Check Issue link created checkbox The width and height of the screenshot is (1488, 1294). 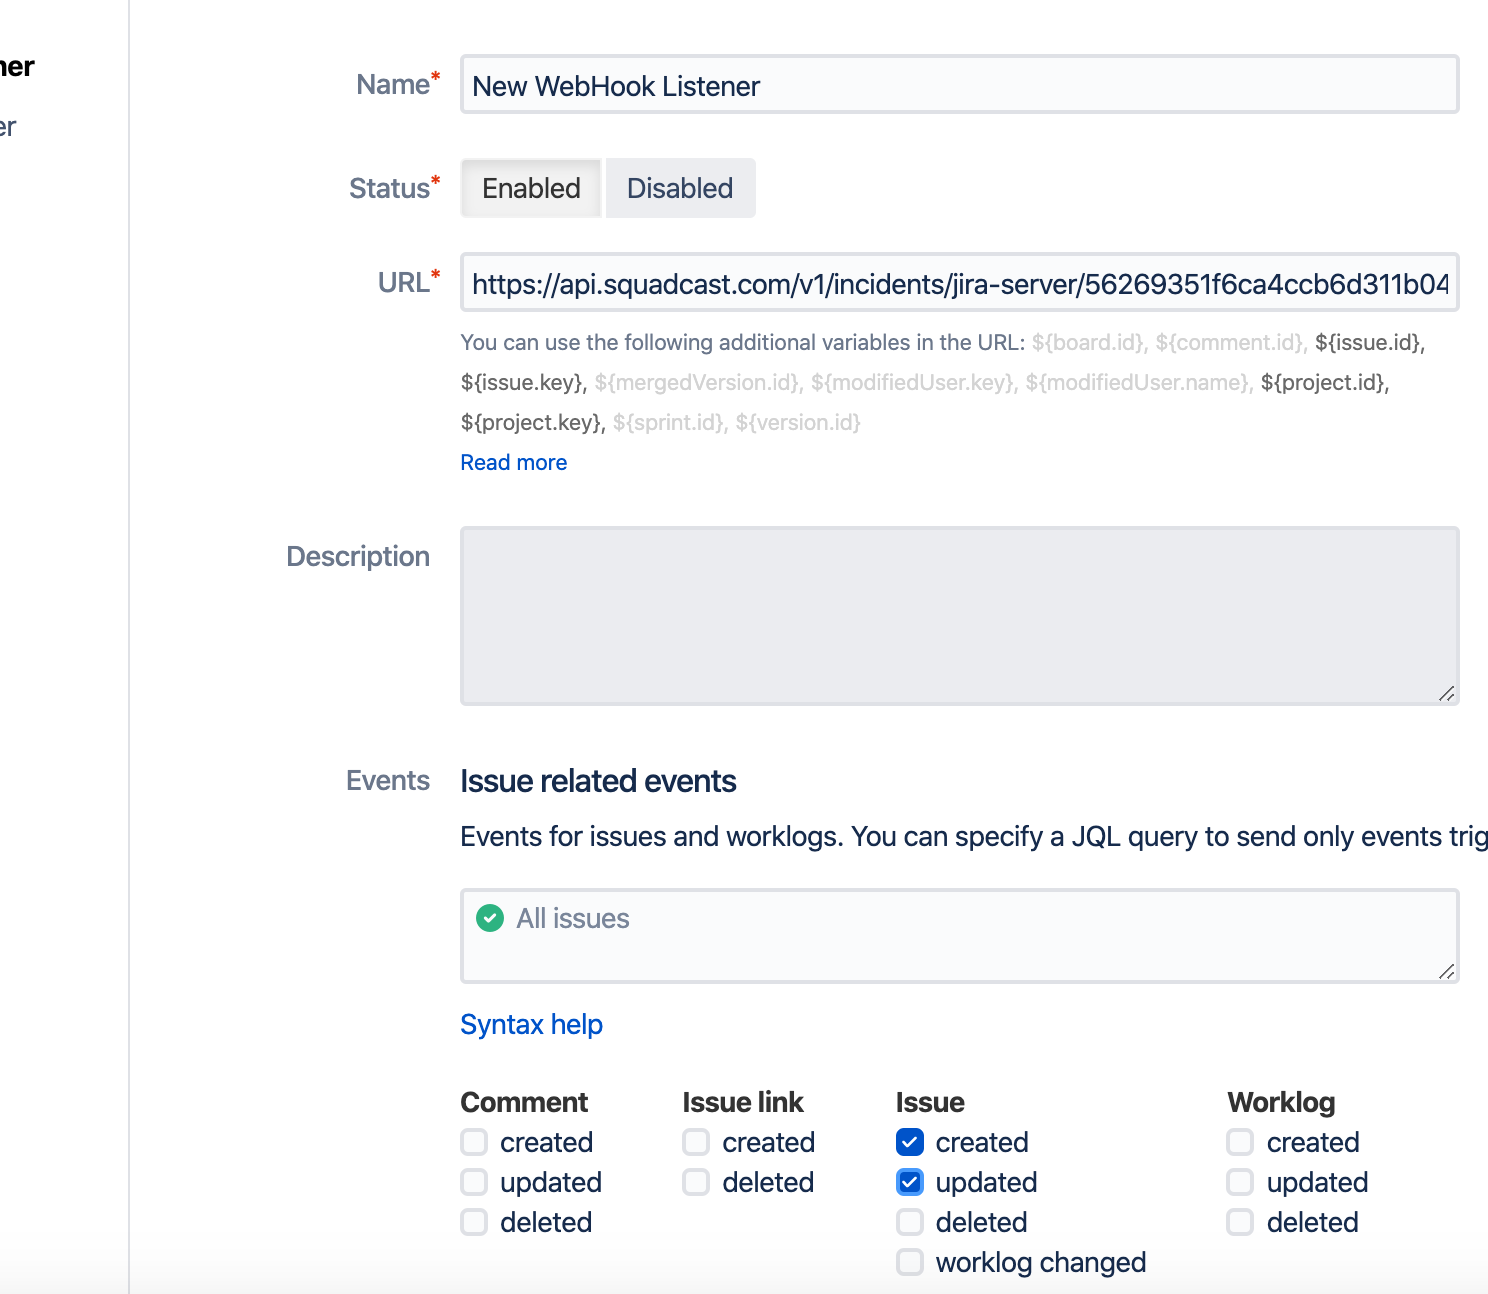pos(696,1142)
